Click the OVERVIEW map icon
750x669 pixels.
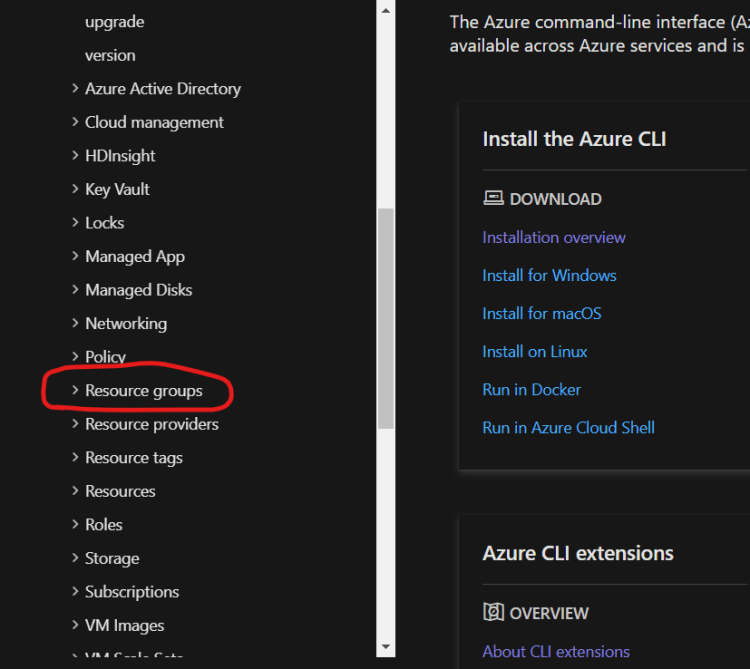493,612
